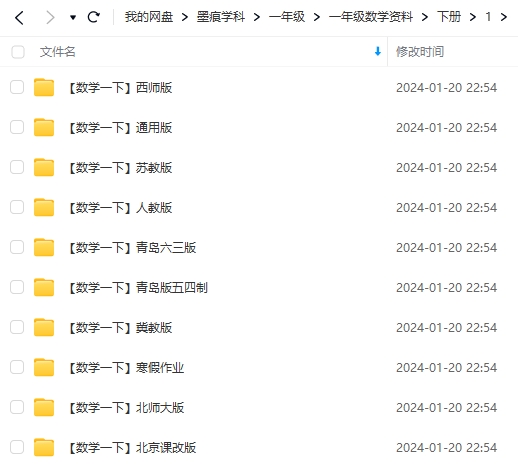Open the 青岛六三版 folder name link

click(x=132, y=248)
